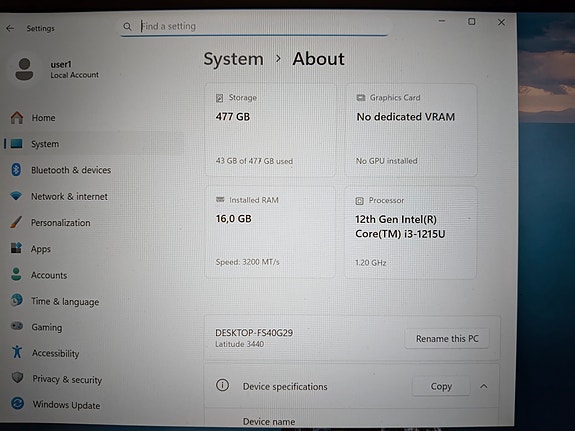Click the Bluetooth & devices icon

[x=16, y=169]
